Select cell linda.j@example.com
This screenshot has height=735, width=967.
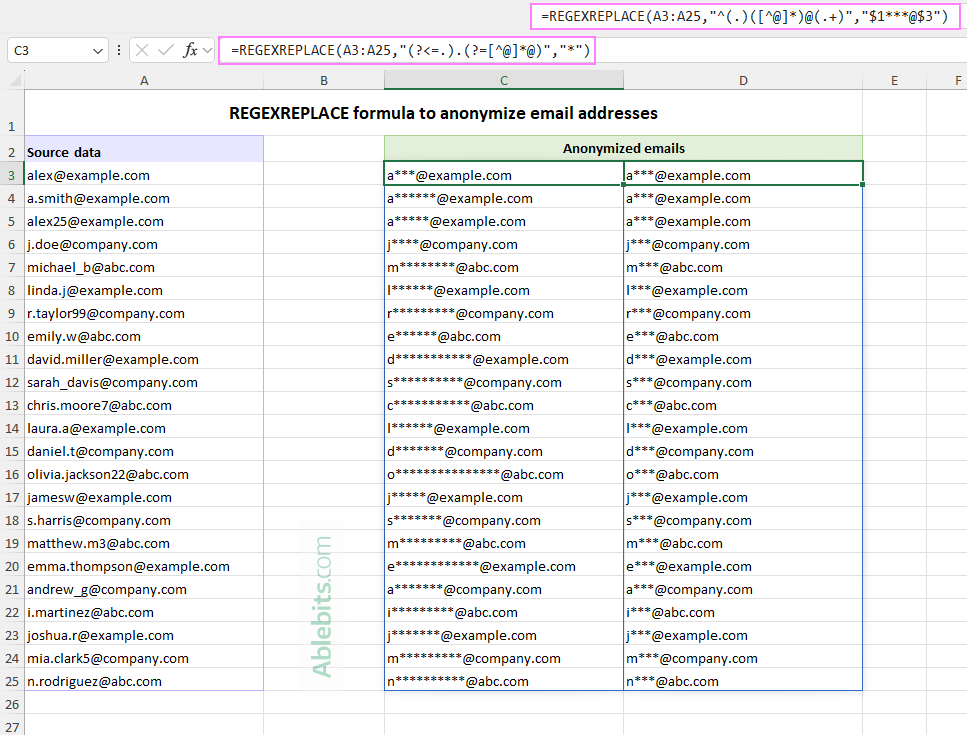click(144, 290)
